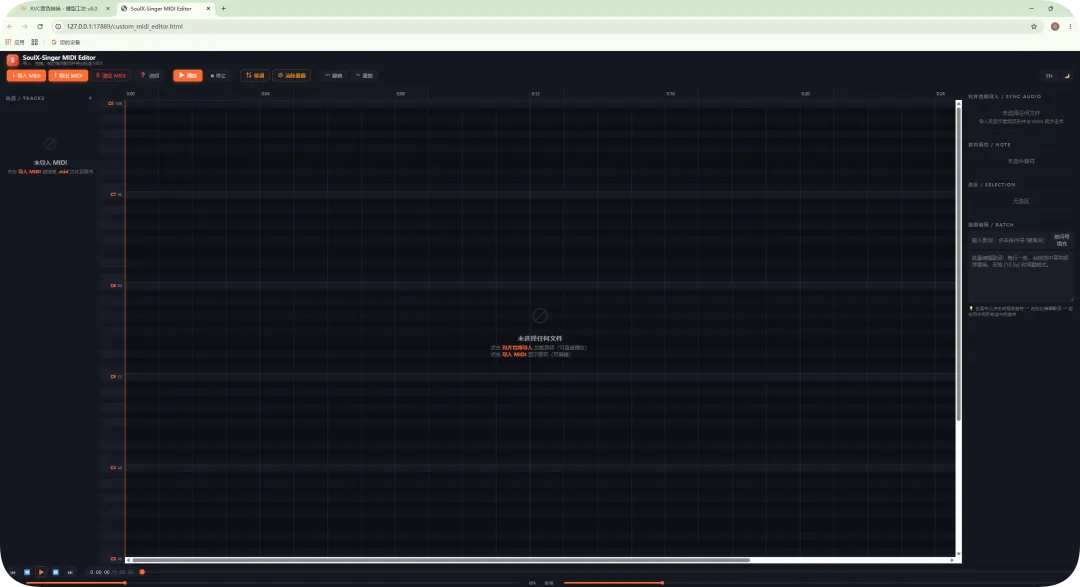Open a new browser tab
Screen dimensions: 1080x587
[223, 8]
